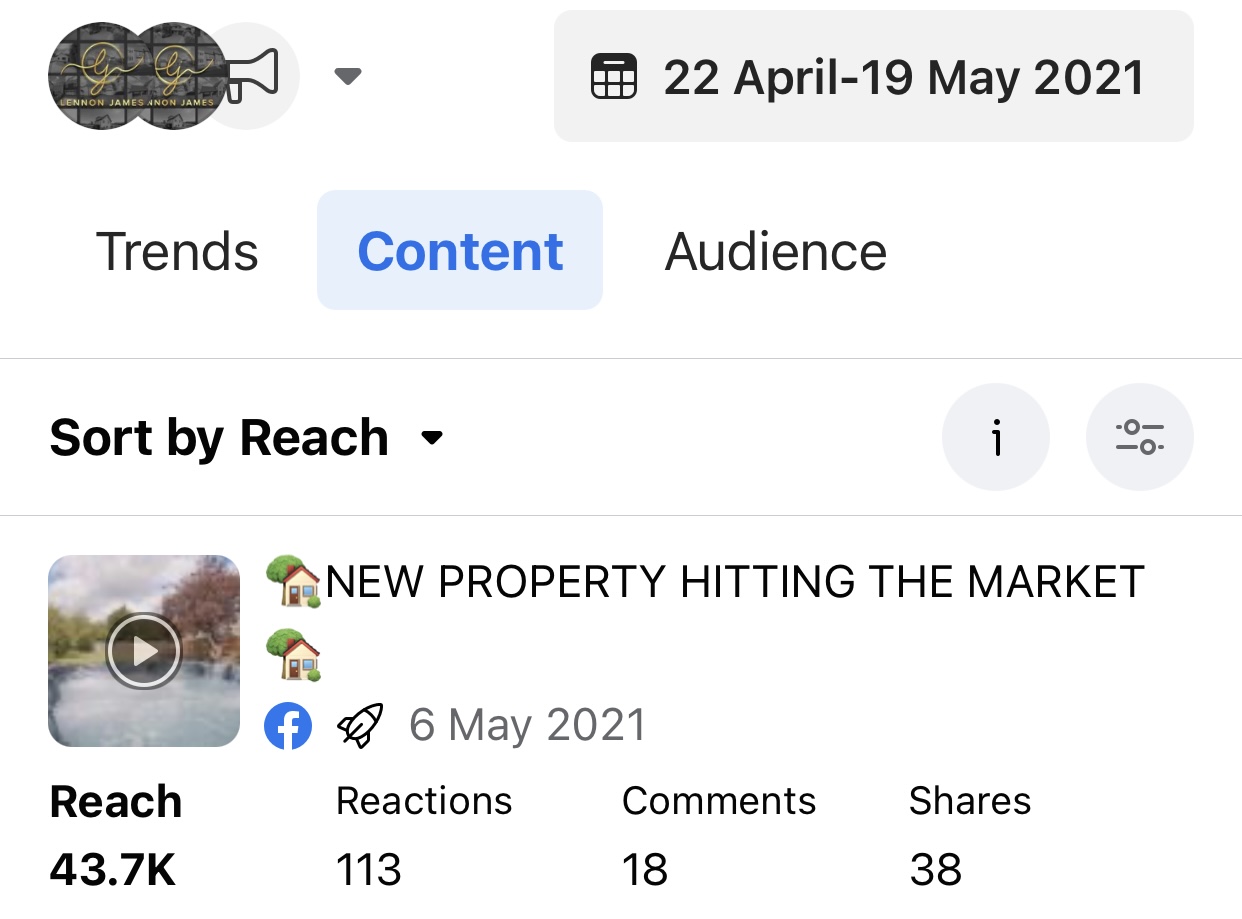This screenshot has width=1242, height=919.
Task: Open the NEW PROPERTY HITTING THE MARKET post
Action: click(x=734, y=582)
